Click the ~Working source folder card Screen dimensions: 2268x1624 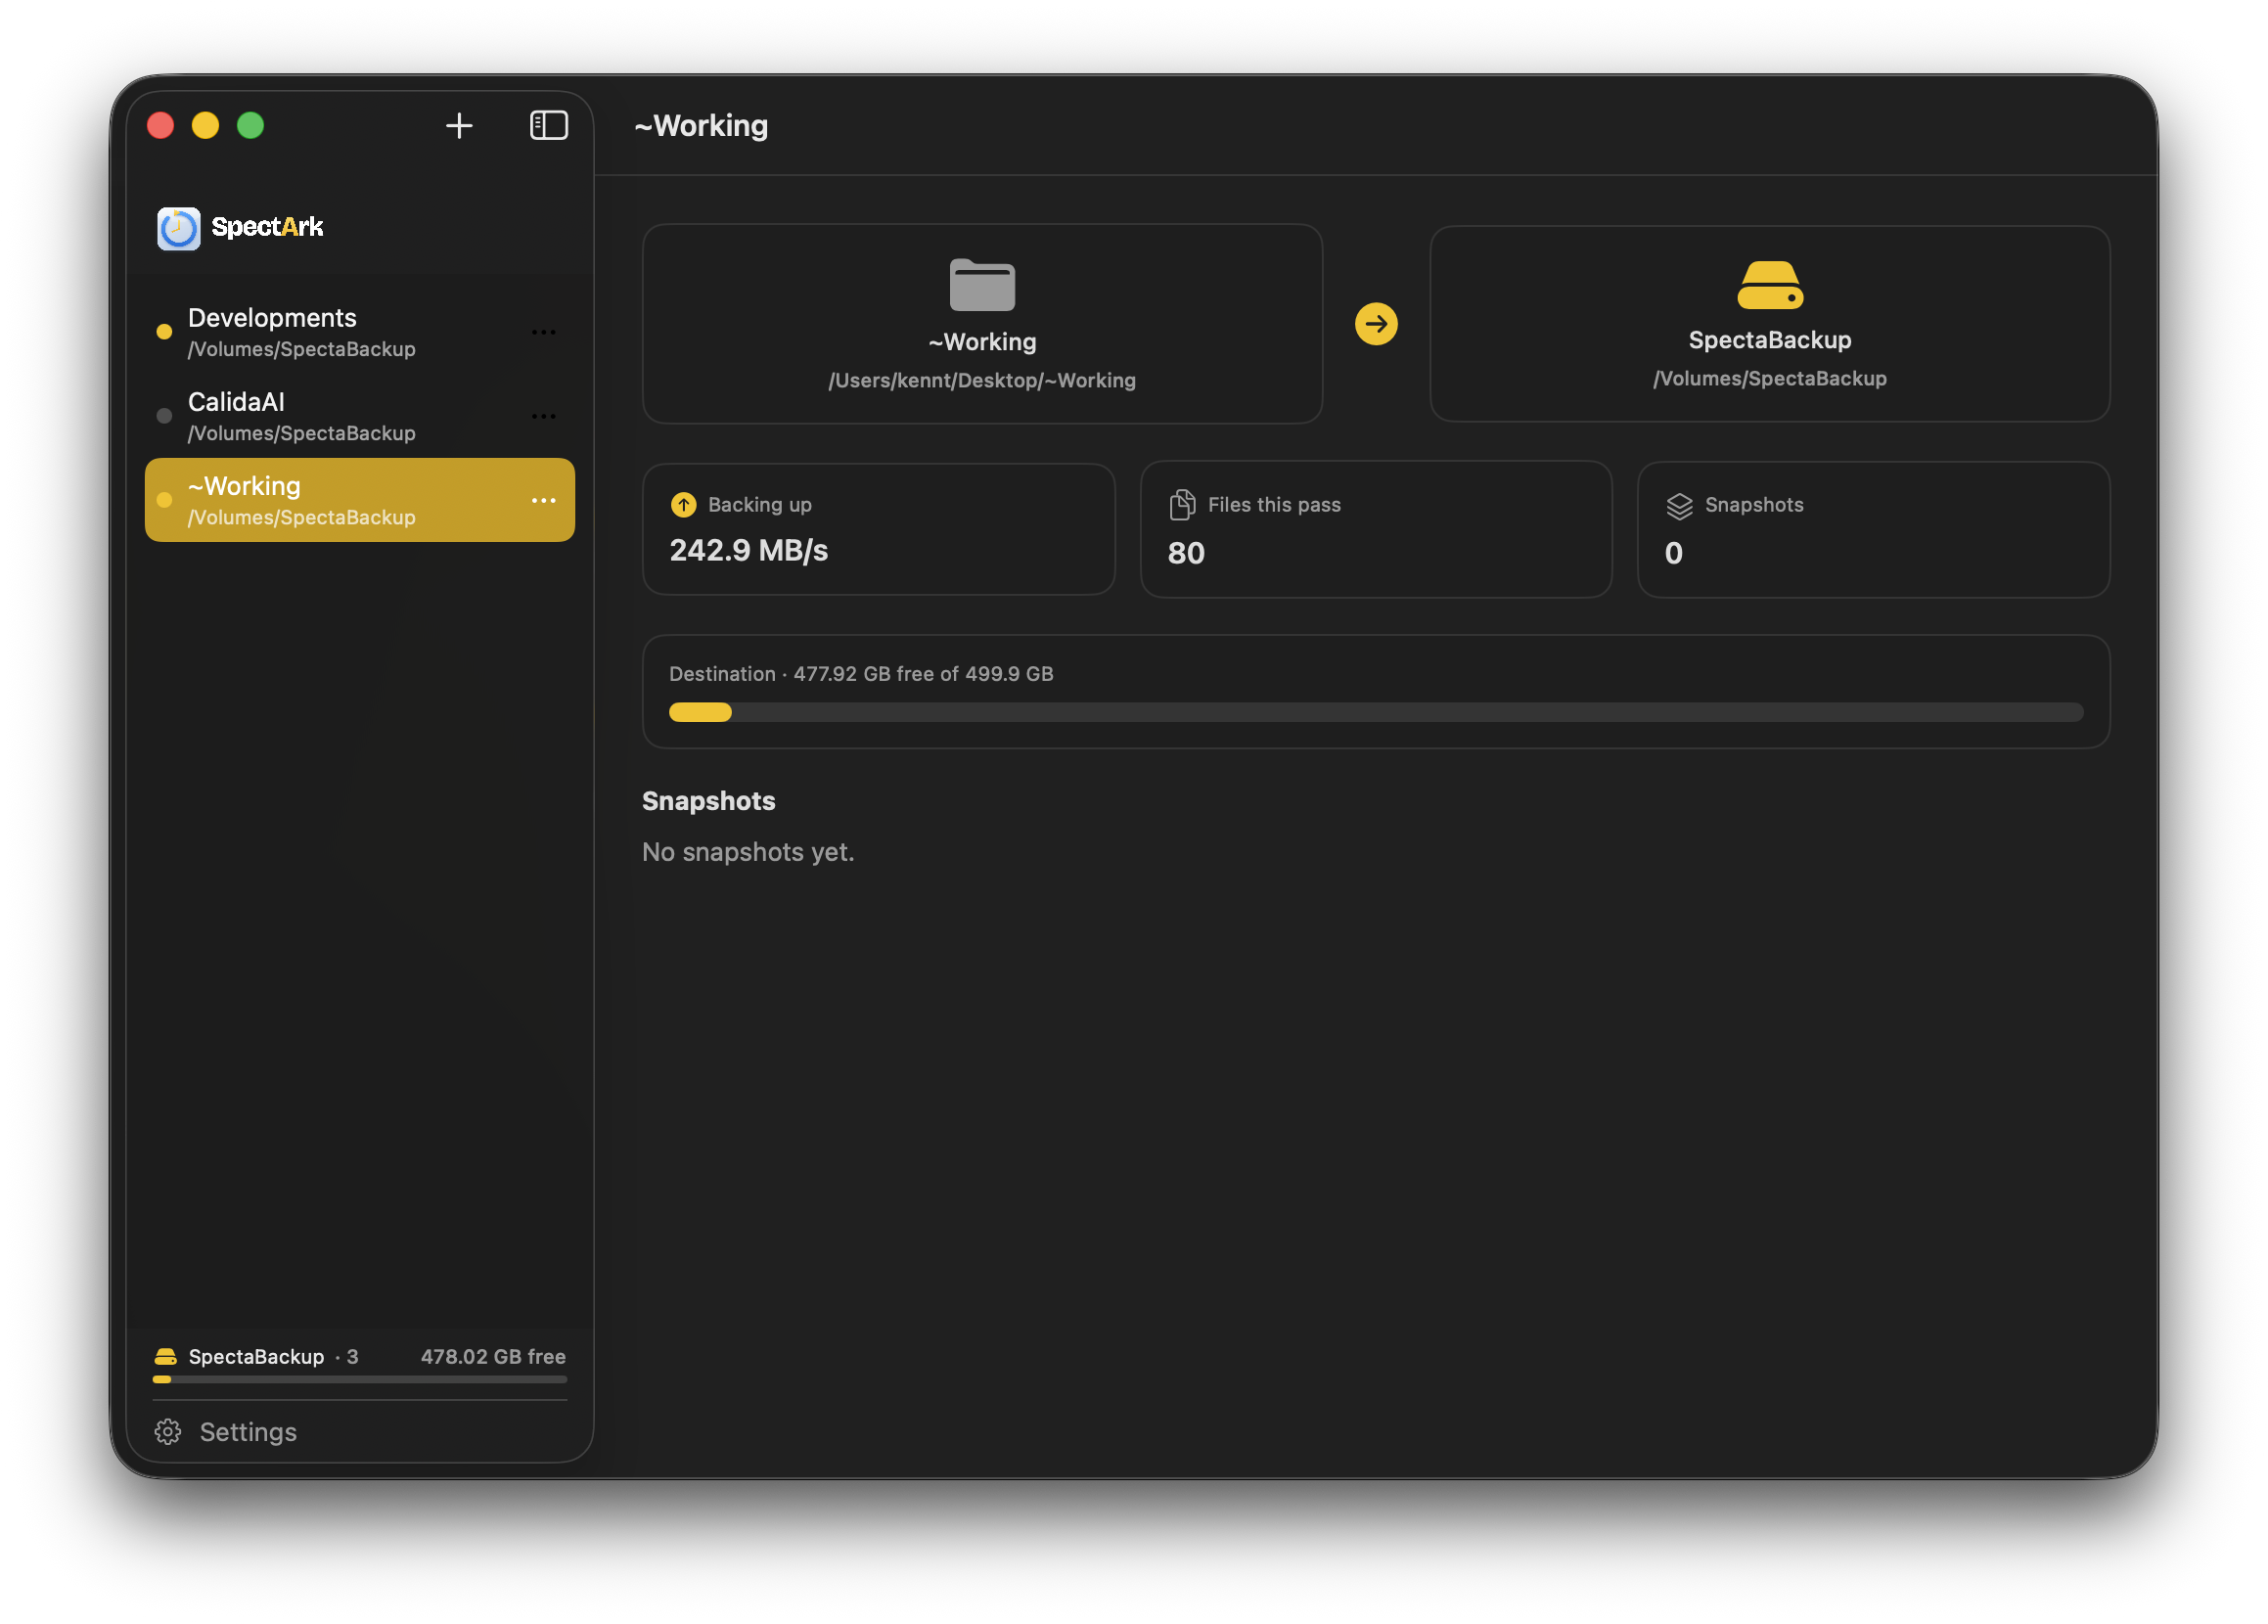coord(982,324)
